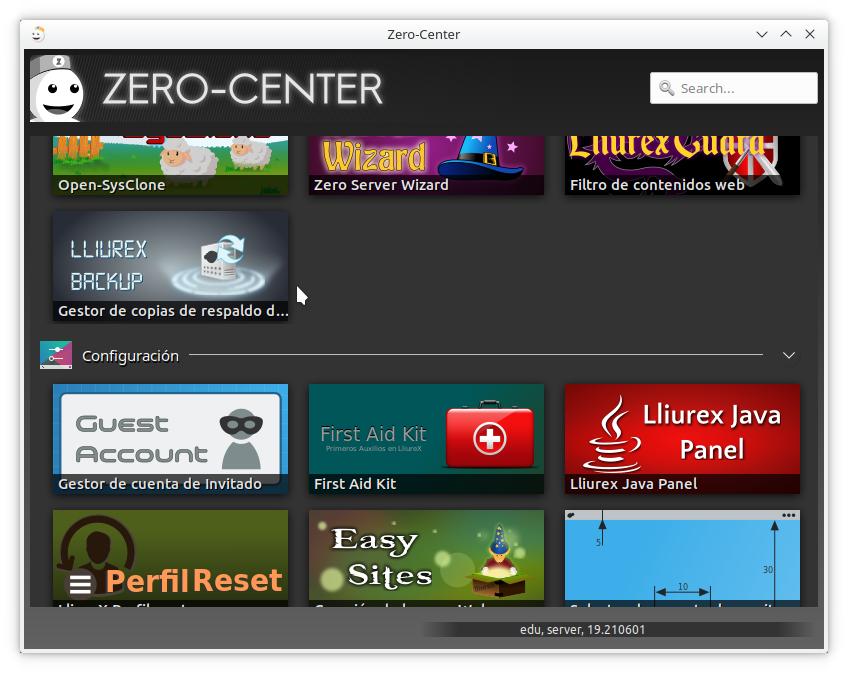This screenshot has height=673, width=848.
Task: Open Filtro de contenidos web tile
Action: pos(682,166)
